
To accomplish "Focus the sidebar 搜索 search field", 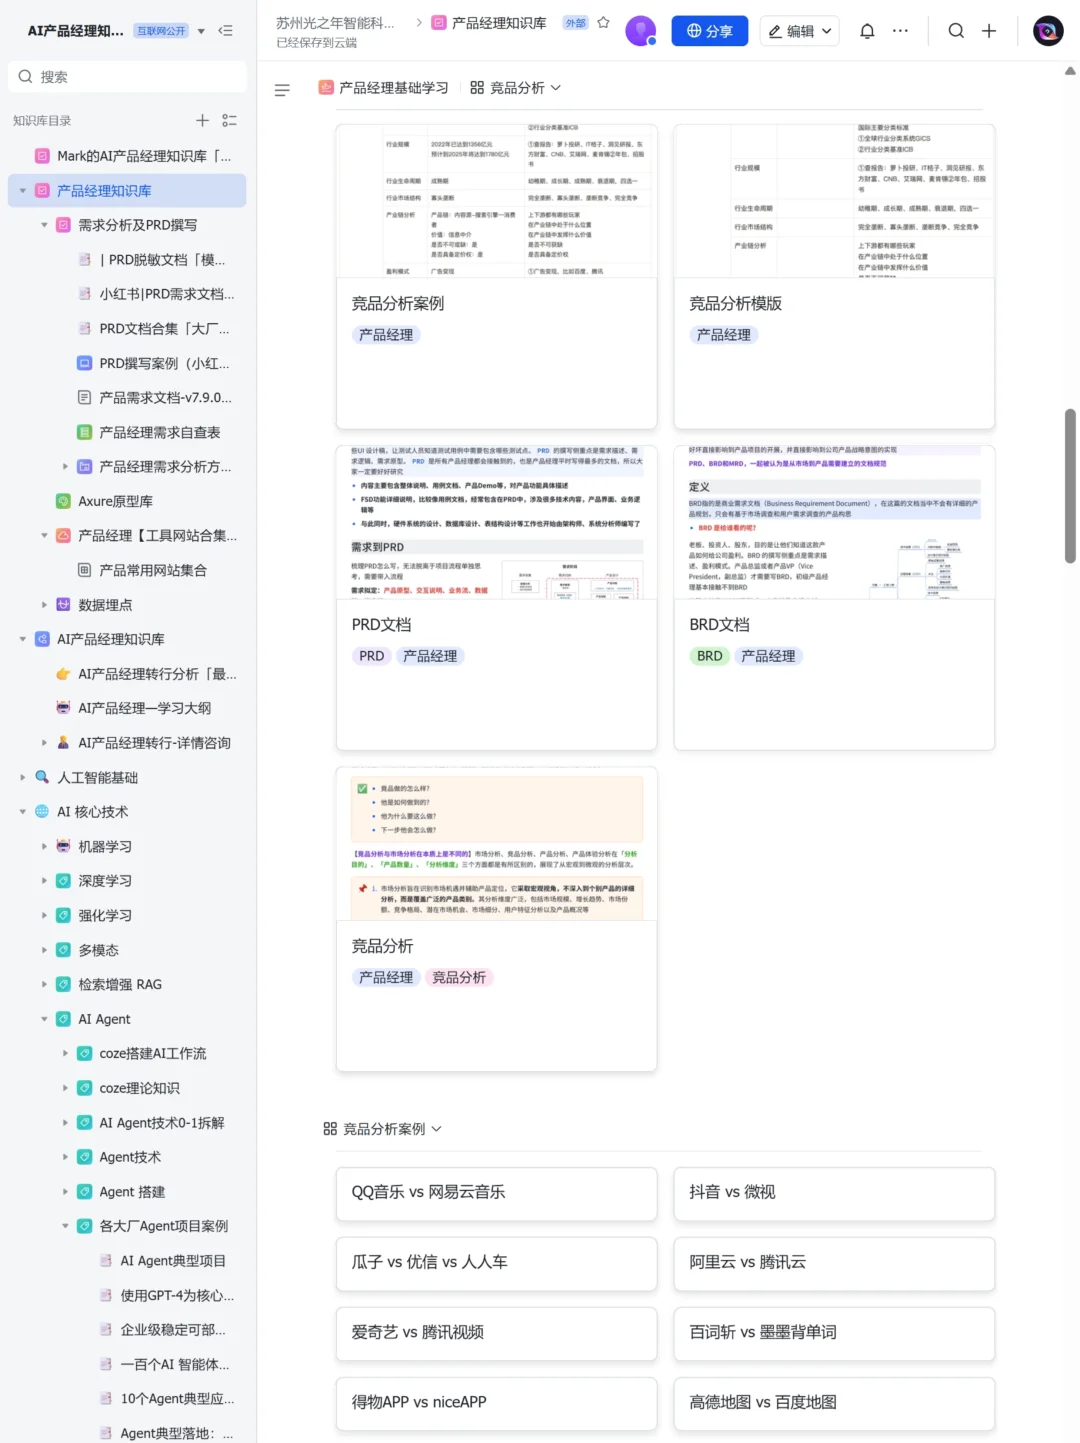I will (x=127, y=76).
